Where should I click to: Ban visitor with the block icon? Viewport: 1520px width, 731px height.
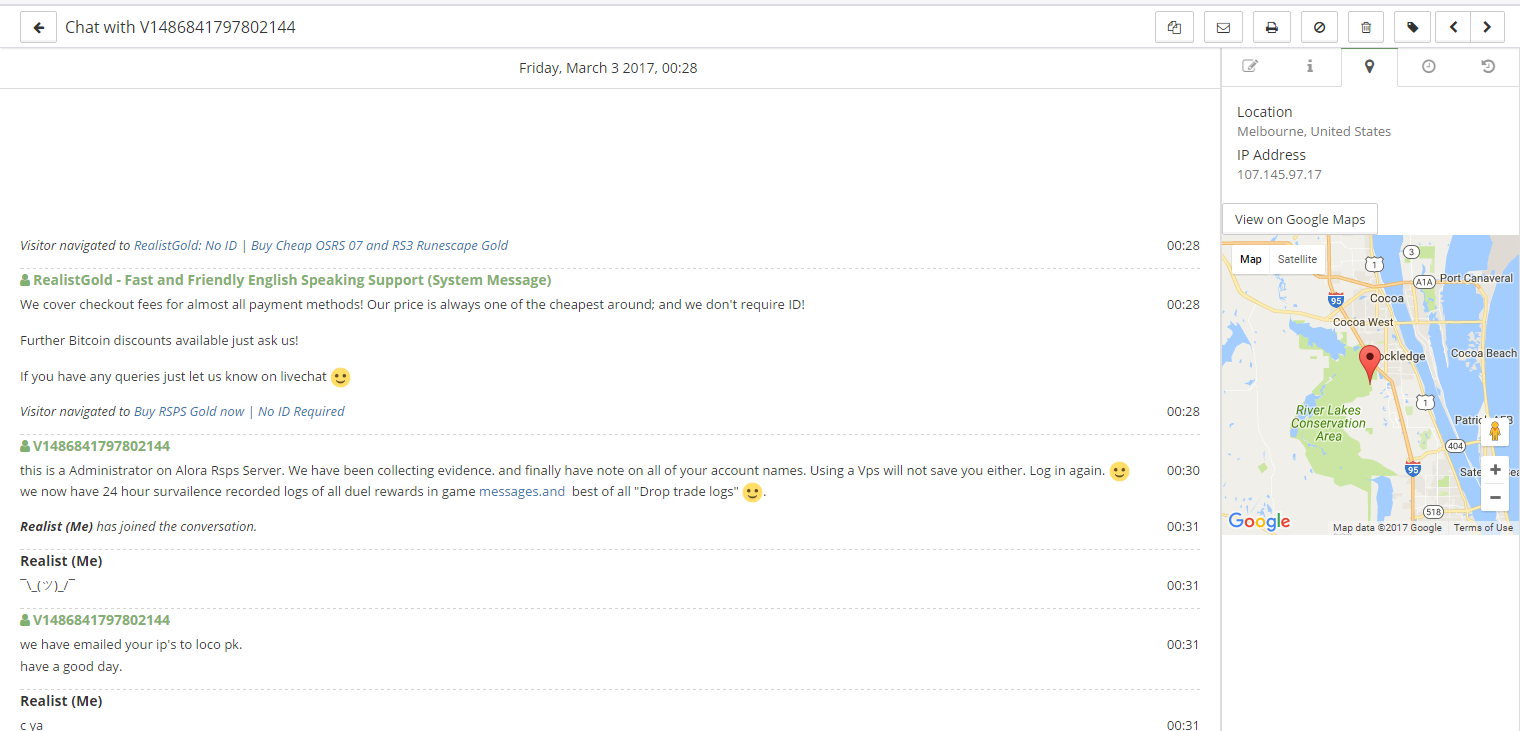(1319, 27)
